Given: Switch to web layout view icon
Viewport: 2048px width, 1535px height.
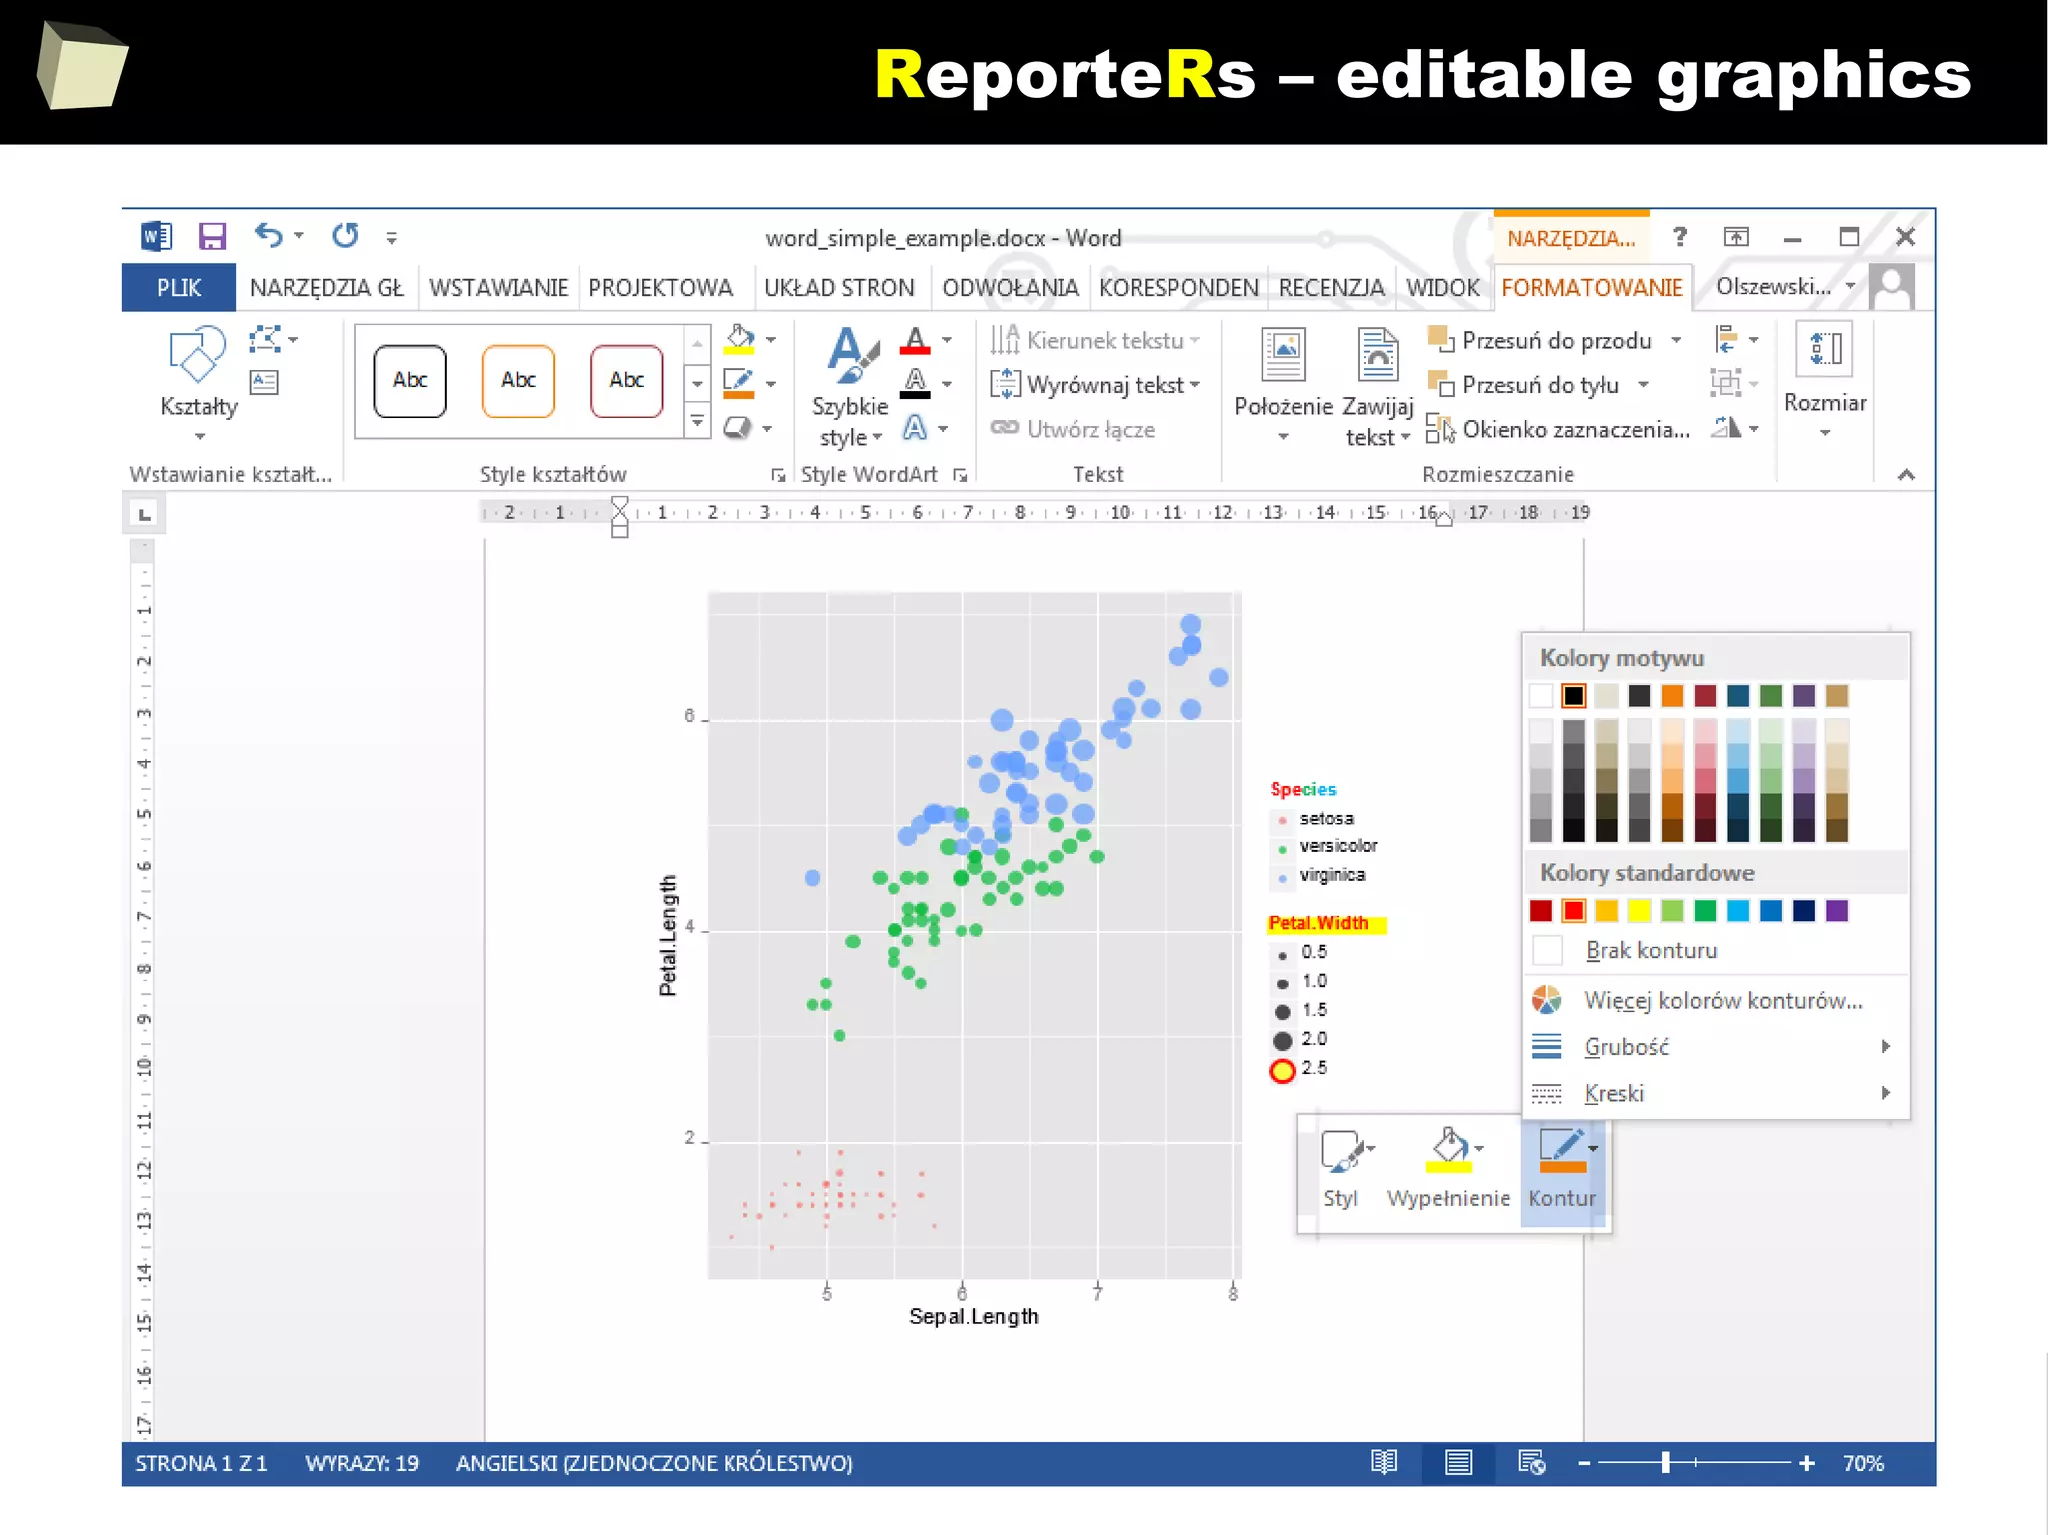Looking at the screenshot, I should (1531, 1463).
